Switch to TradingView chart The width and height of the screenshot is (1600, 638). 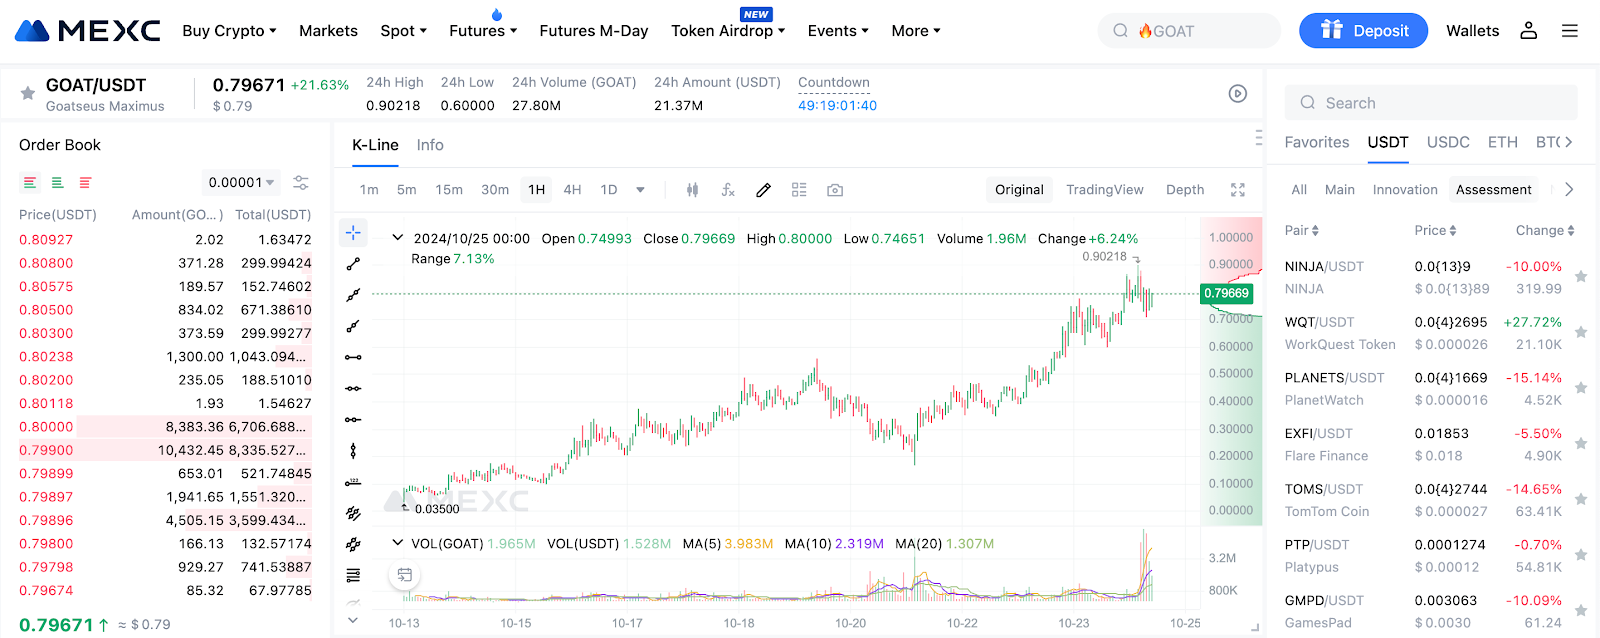point(1104,190)
